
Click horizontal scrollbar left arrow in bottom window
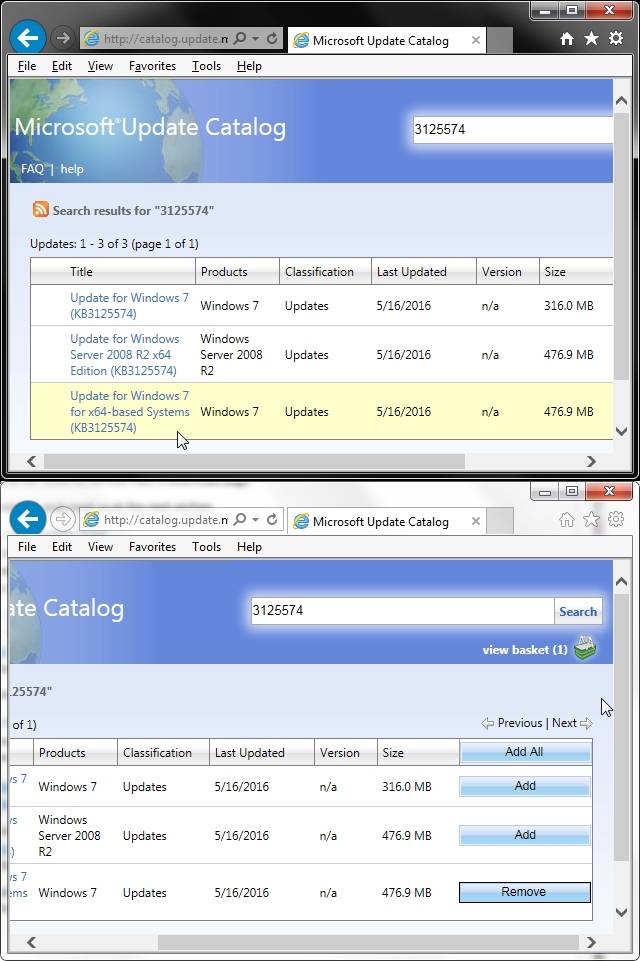pos(31,942)
